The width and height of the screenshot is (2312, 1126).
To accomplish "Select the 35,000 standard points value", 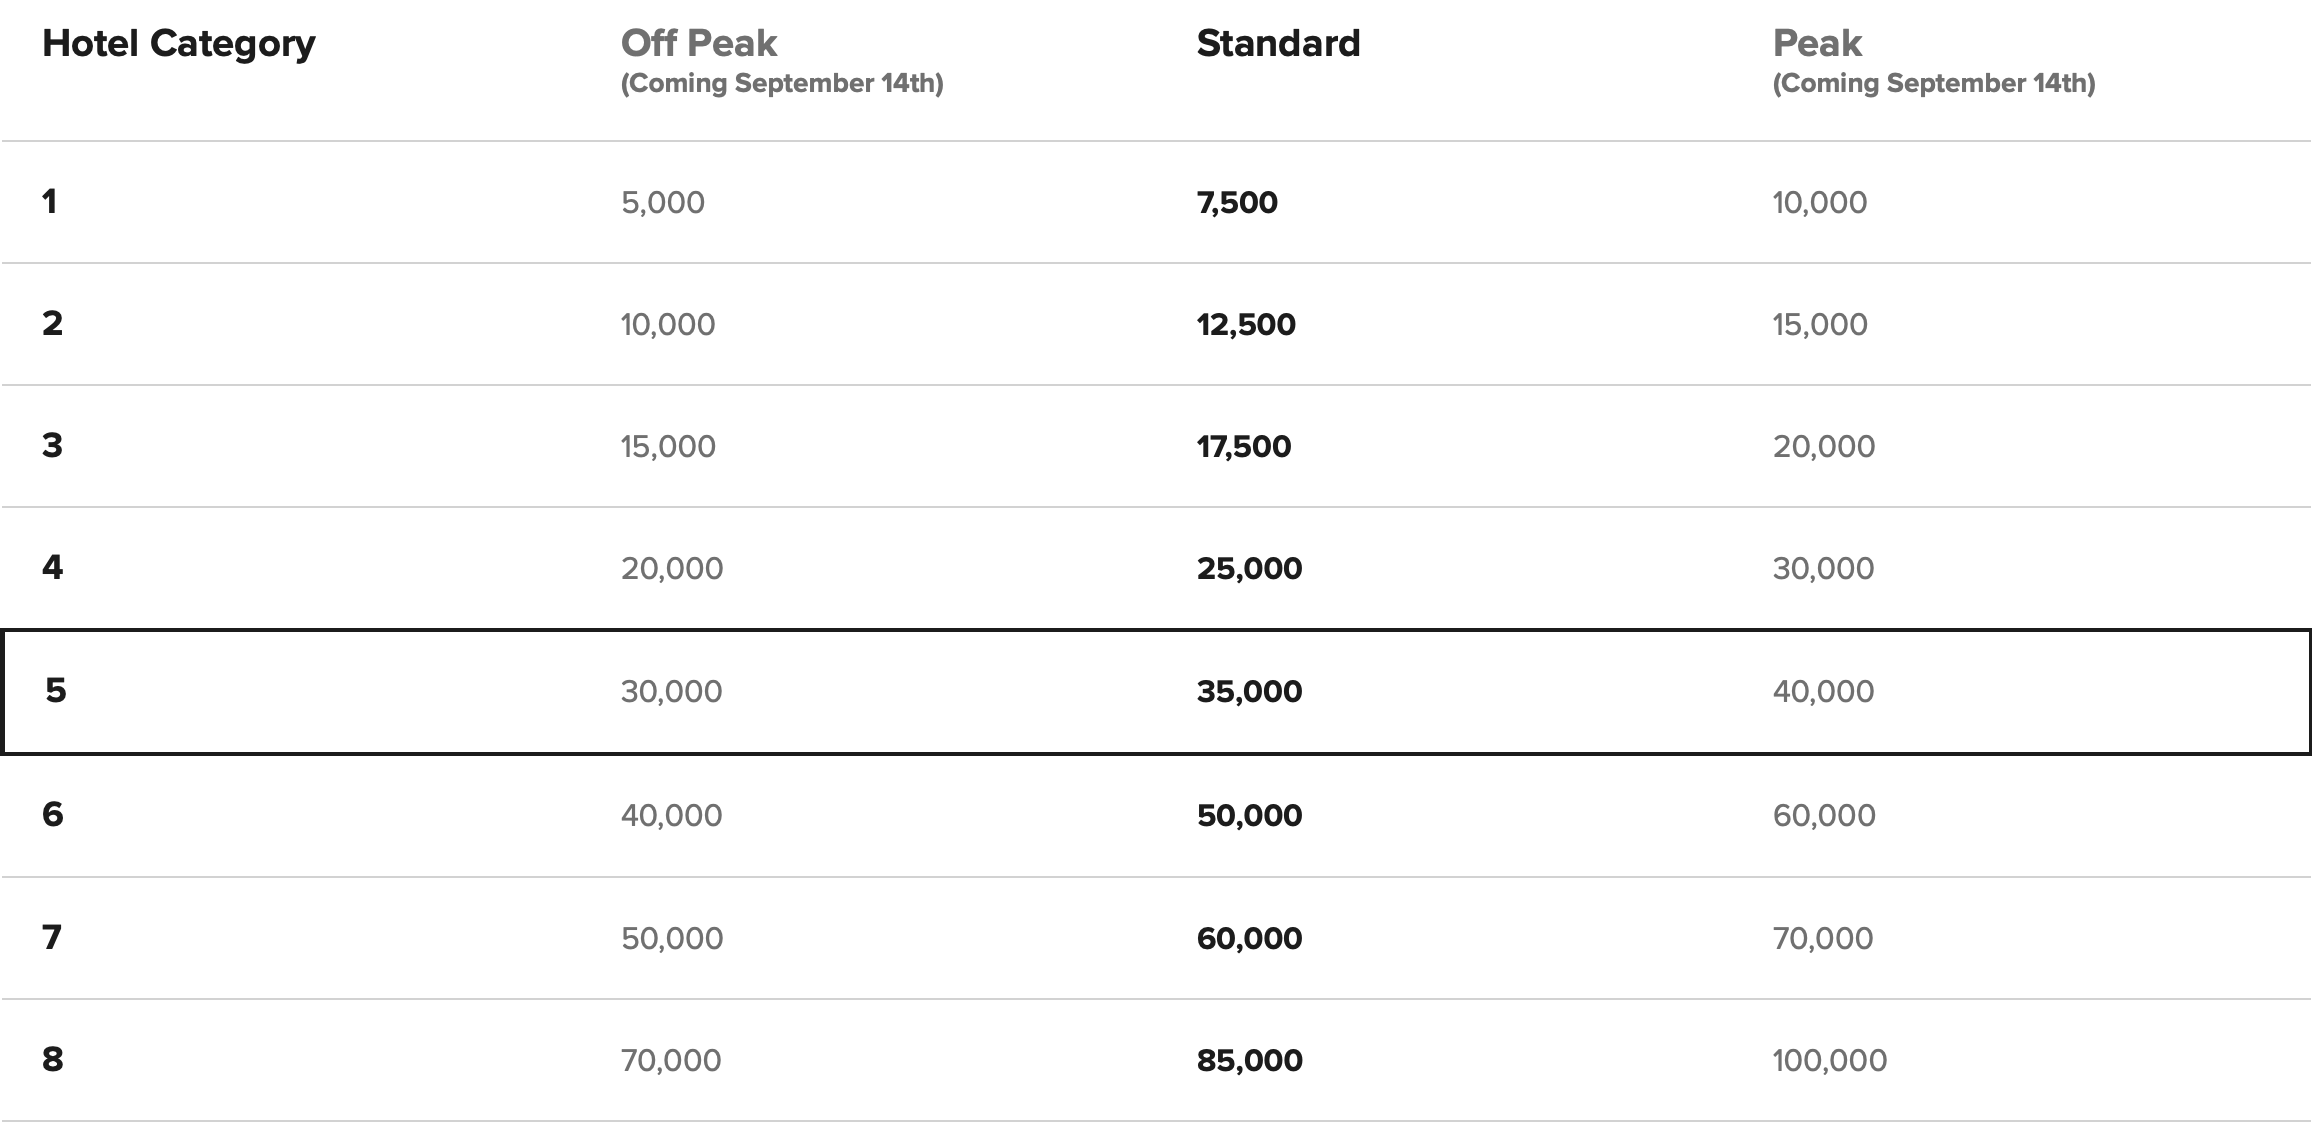I will coord(1249,691).
